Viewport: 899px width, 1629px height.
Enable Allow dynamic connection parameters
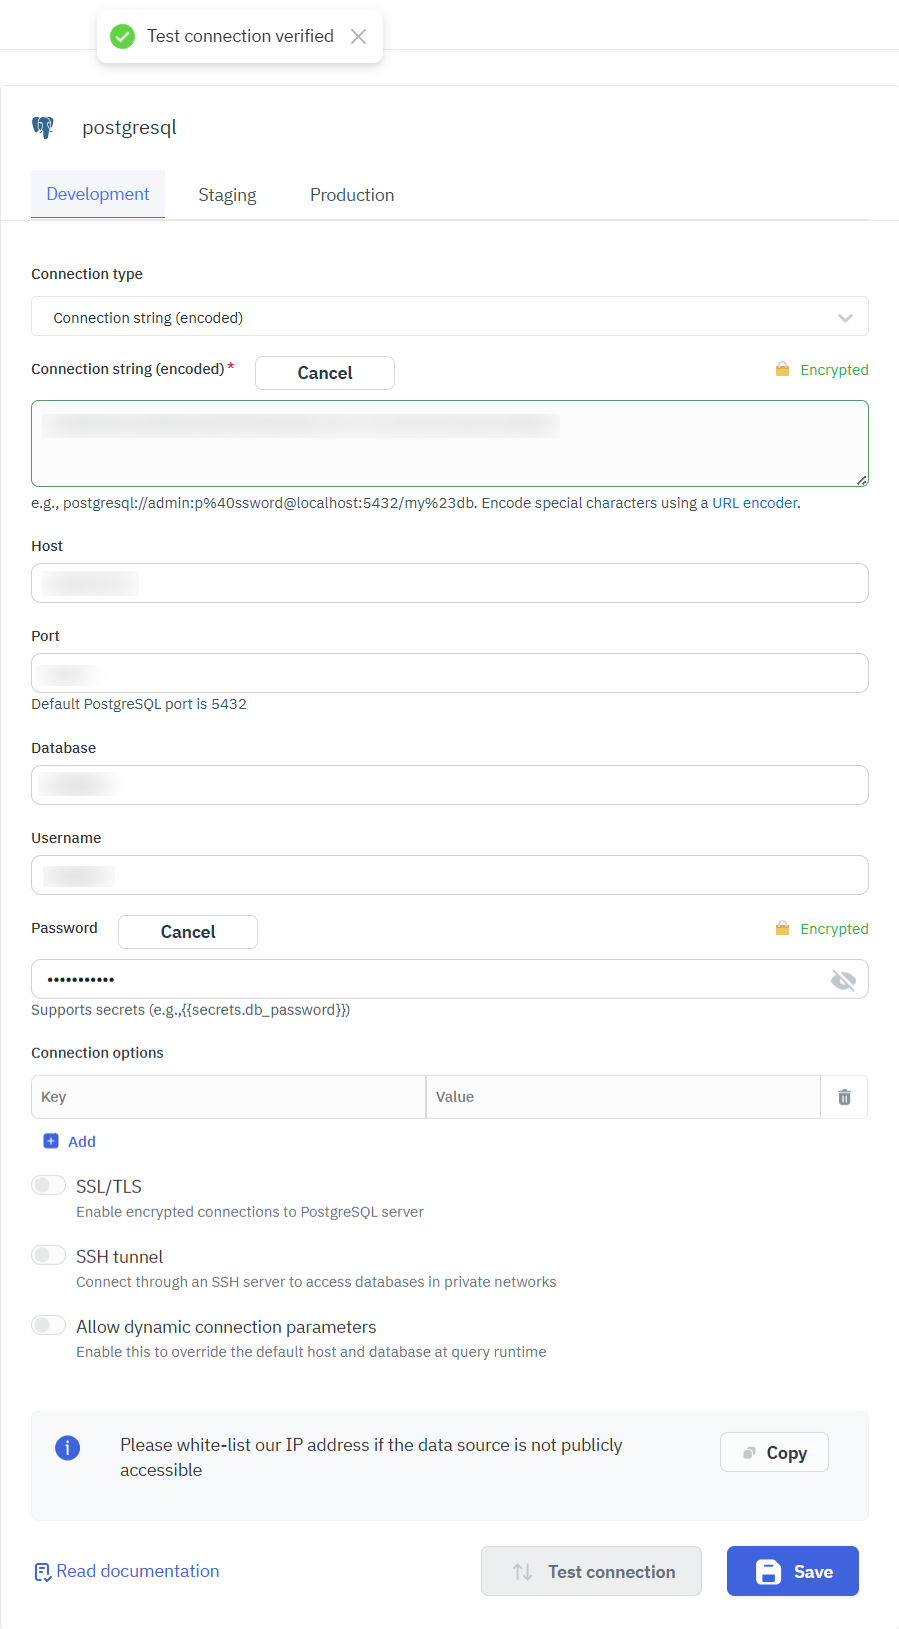pyautogui.click(x=48, y=1324)
